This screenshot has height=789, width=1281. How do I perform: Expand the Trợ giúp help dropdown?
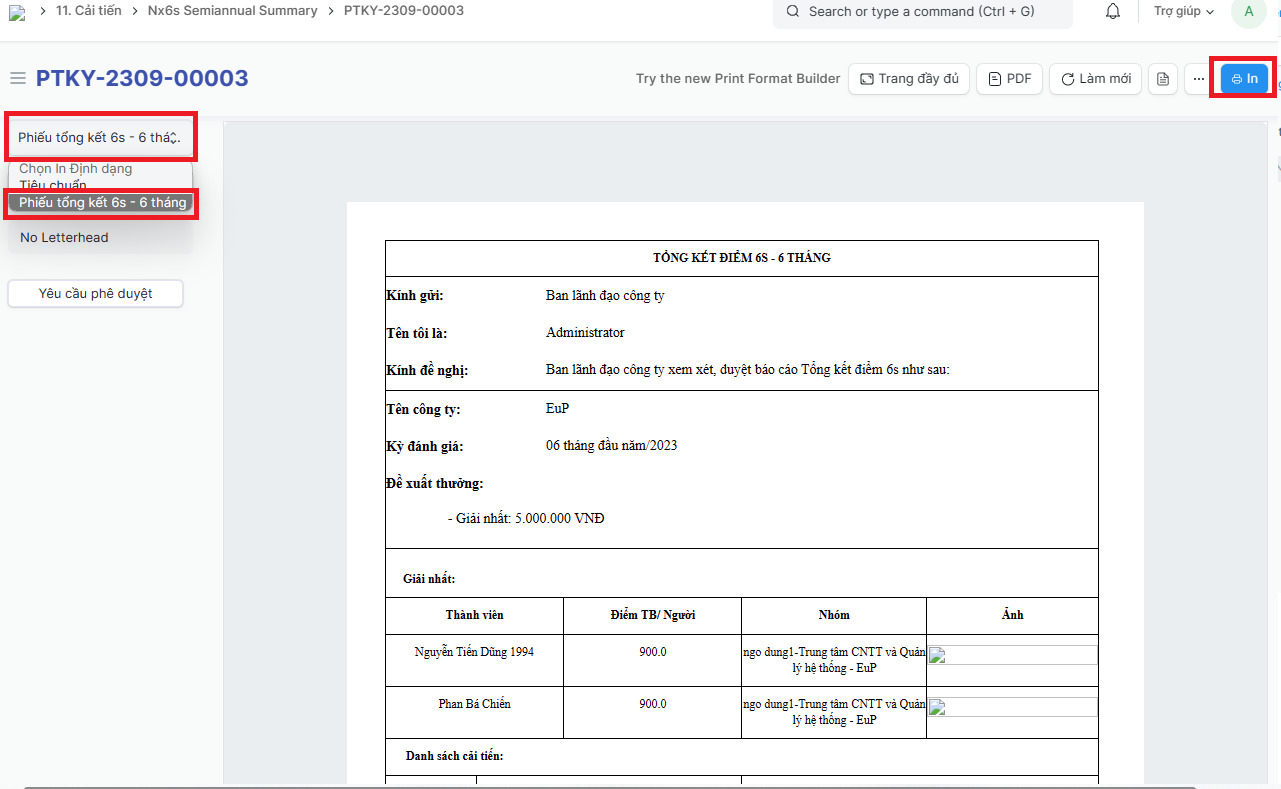click(x=1183, y=12)
